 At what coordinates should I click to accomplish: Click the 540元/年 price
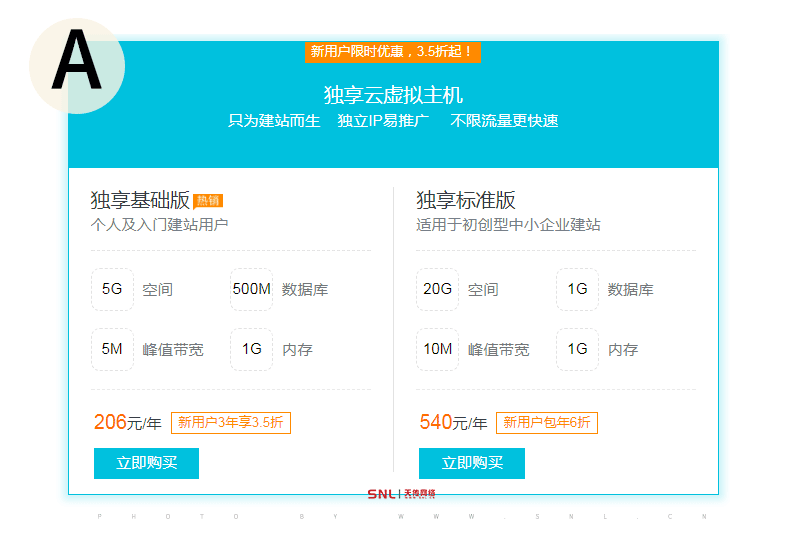(x=453, y=423)
